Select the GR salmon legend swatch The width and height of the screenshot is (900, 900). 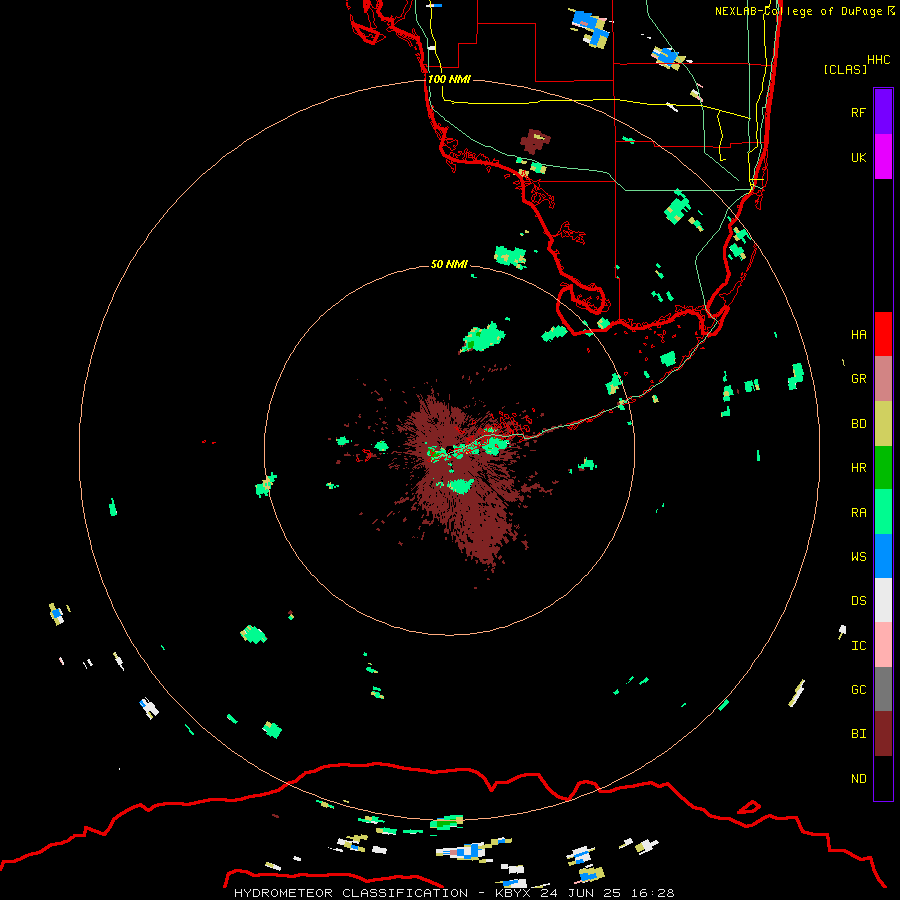click(x=883, y=379)
